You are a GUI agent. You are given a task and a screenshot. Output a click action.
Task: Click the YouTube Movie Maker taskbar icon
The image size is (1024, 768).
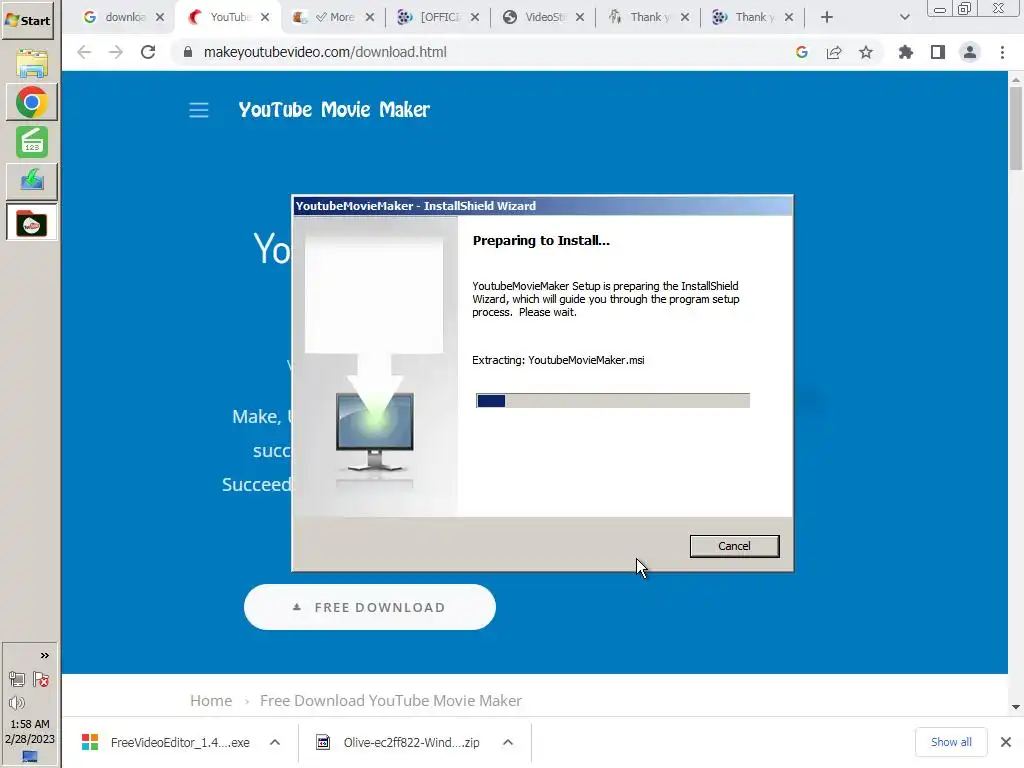point(31,222)
